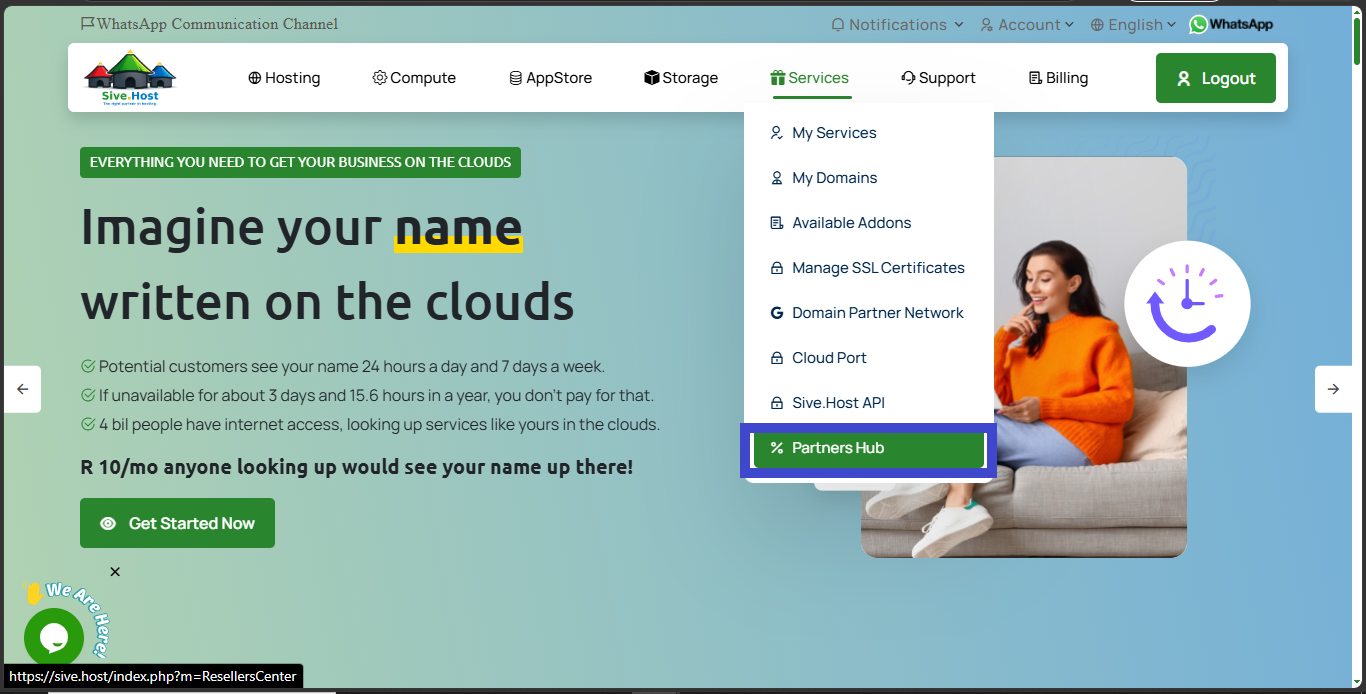The image size is (1366, 694).
Task: Open the Support menu
Action: click(x=938, y=78)
